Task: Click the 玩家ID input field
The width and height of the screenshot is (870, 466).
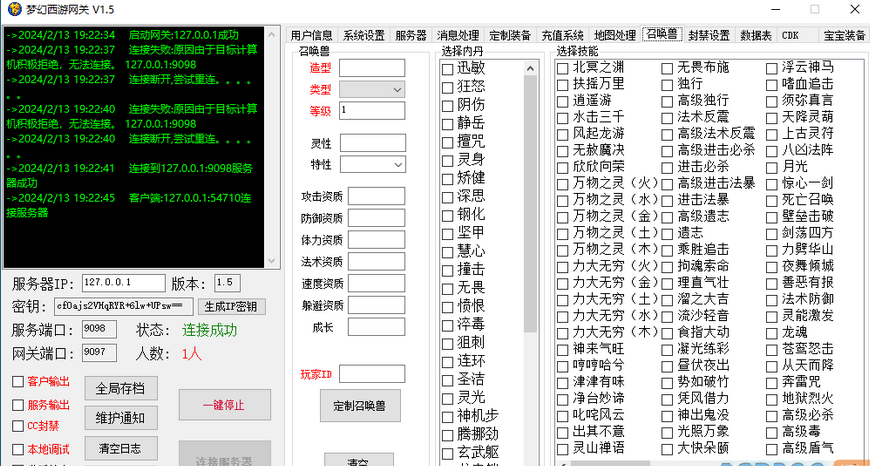Action: pos(372,374)
